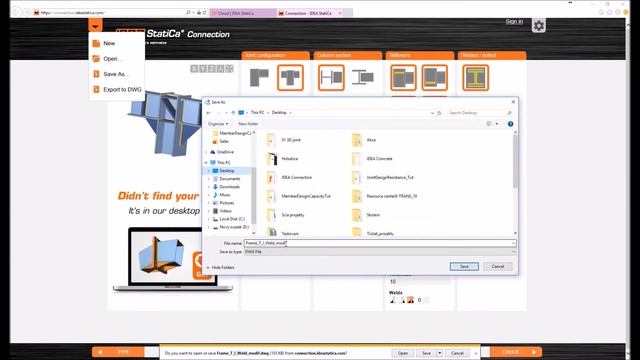Select the MemberDesignCapacityTut folder
Screen dimensions: 640x360
pyautogui.click(x=299, y=196)
